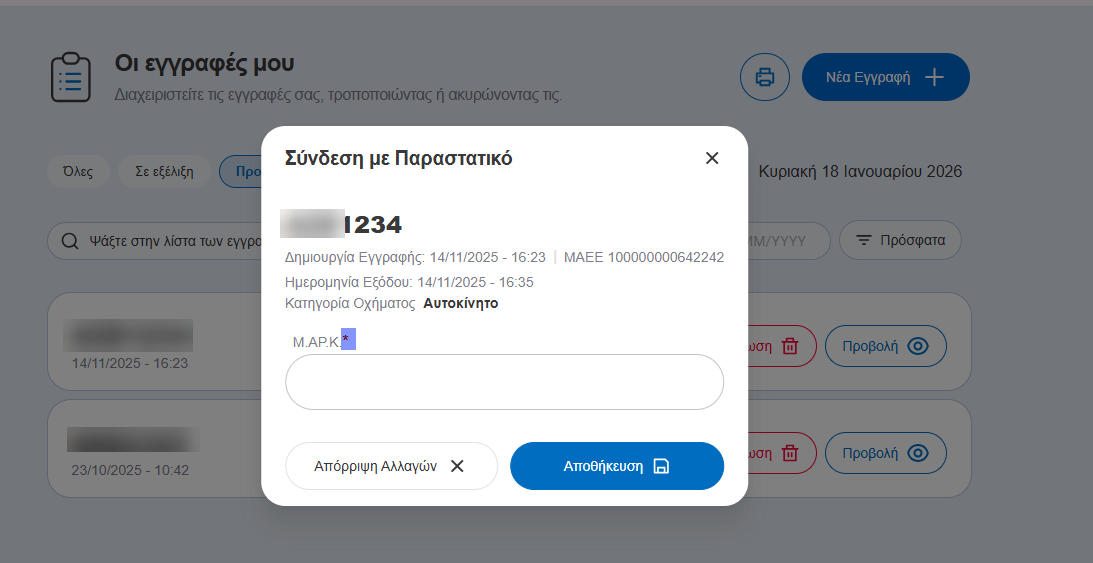Click the magnifier search icon
Viewport: 1093px width, 563px height.
coord(70,241)
